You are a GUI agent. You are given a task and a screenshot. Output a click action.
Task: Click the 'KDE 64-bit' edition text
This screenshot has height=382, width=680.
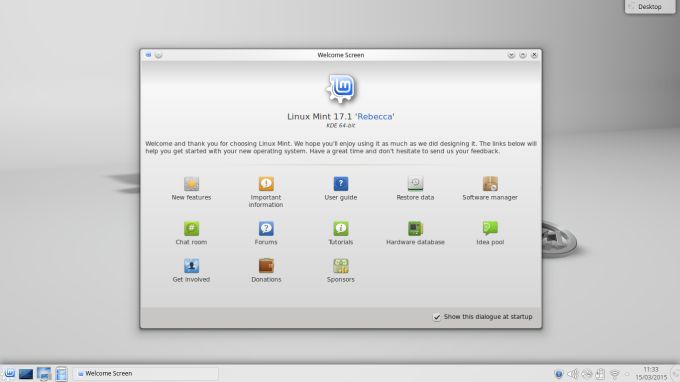coord(340,126)
